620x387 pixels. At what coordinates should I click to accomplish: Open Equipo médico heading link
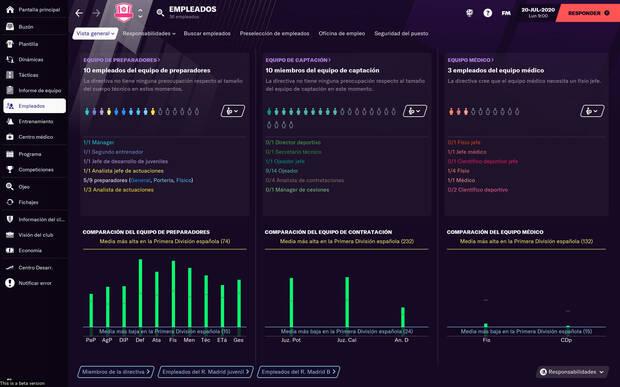pyautogui.click(x=471, y=60)
